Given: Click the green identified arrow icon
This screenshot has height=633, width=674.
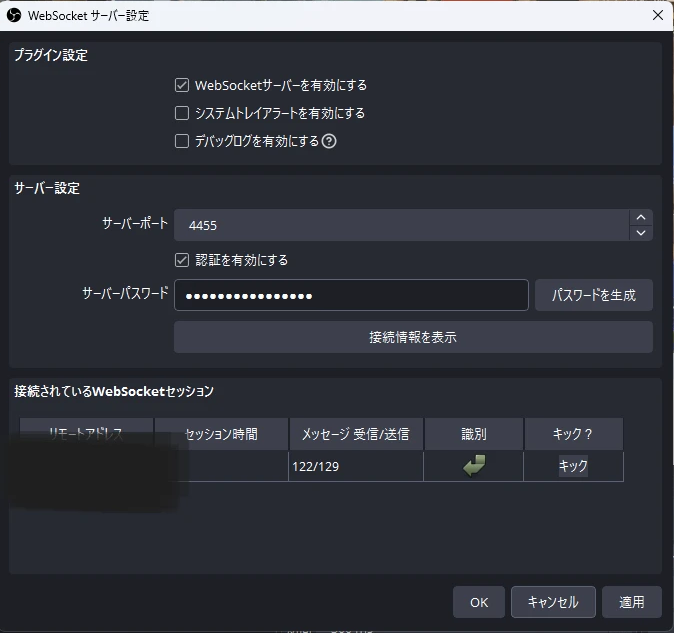Looking at the screenshot, I should coord(474,466).
